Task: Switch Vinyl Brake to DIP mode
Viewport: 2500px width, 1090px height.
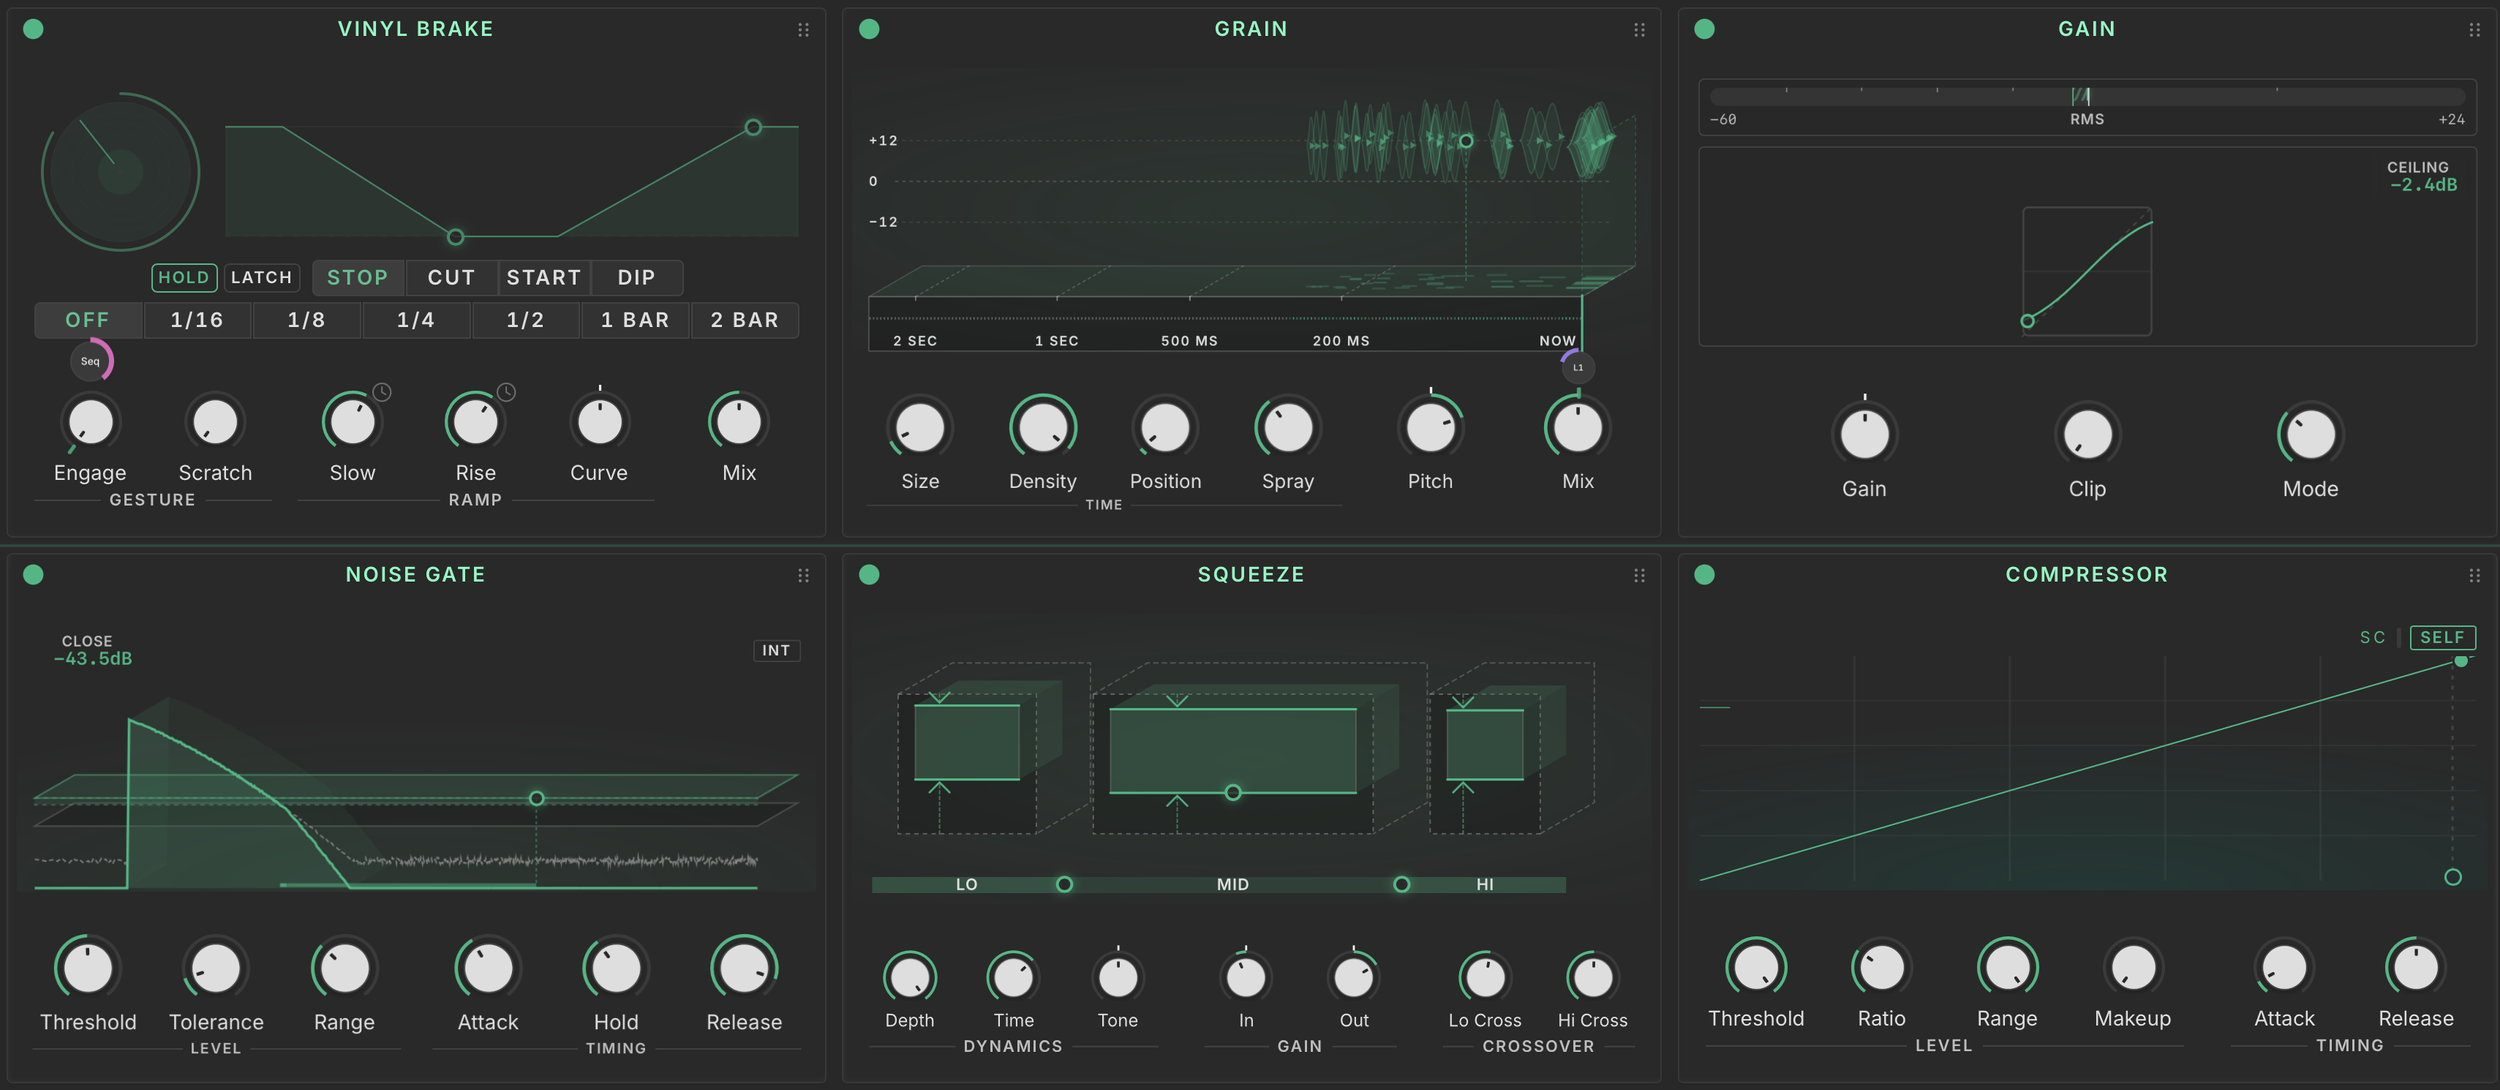Action: point(637,277)
